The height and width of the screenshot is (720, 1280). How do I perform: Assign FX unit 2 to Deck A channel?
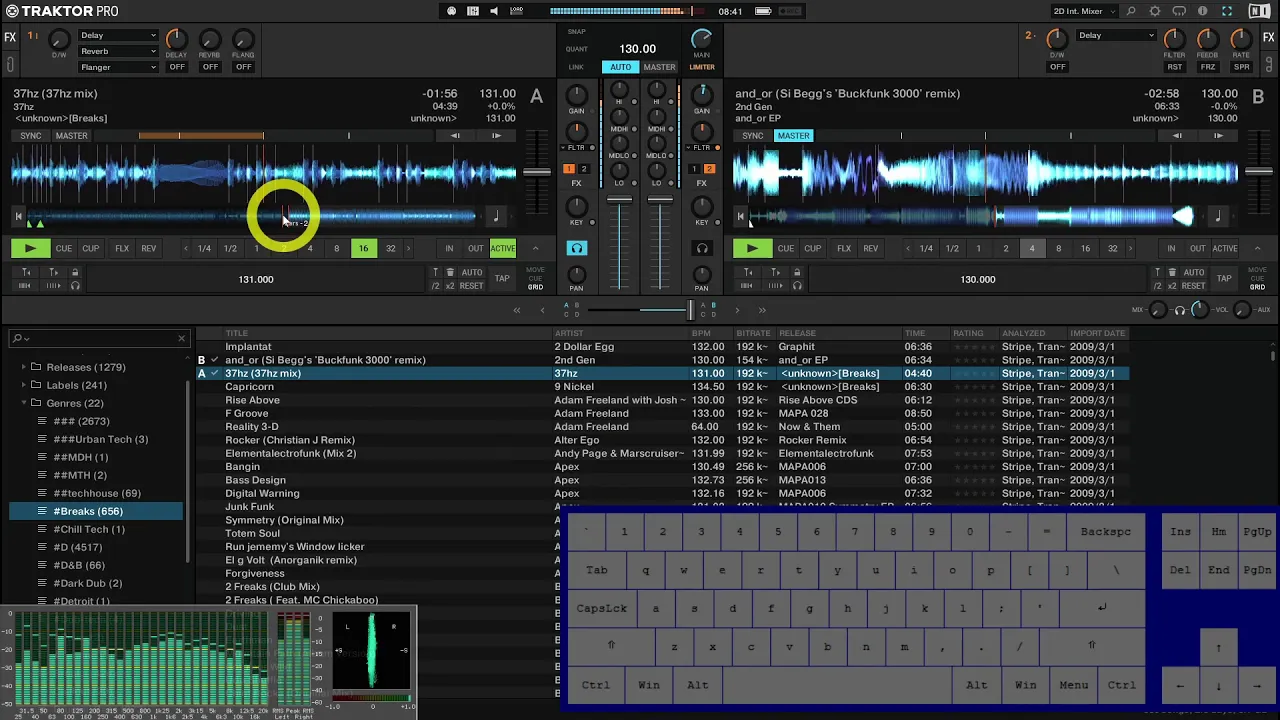pyautogui.click(x=584, y=169)
